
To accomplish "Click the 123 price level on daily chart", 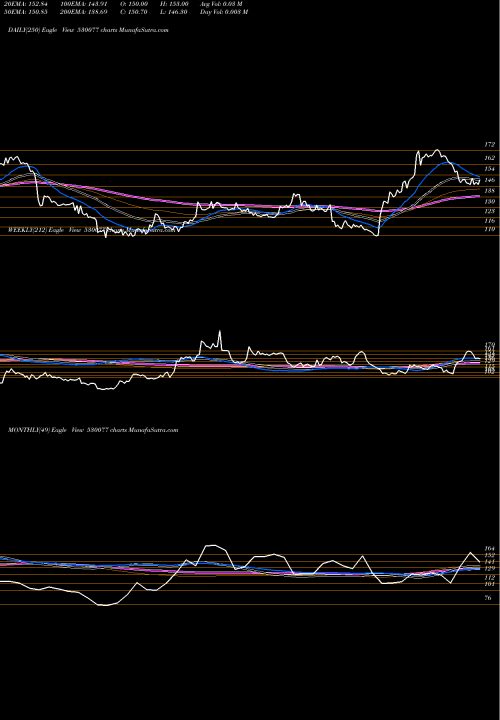I will (489, 211).
